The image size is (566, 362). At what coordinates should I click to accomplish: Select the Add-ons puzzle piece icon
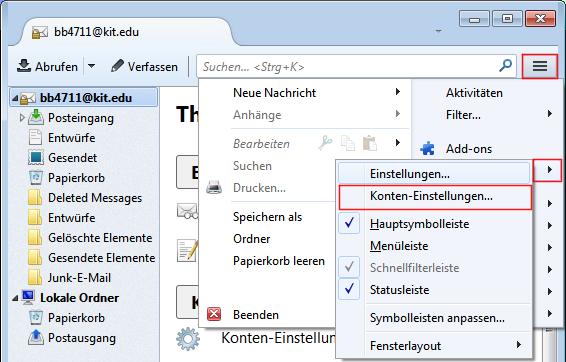[x=428, y=149]
